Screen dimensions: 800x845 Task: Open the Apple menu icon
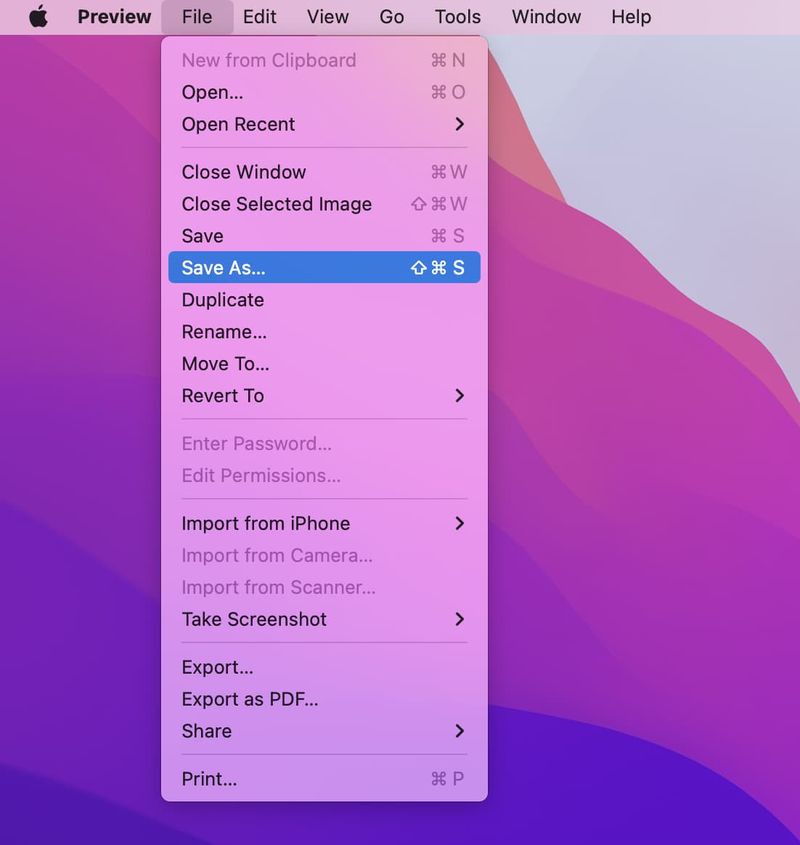pos(38,17)
